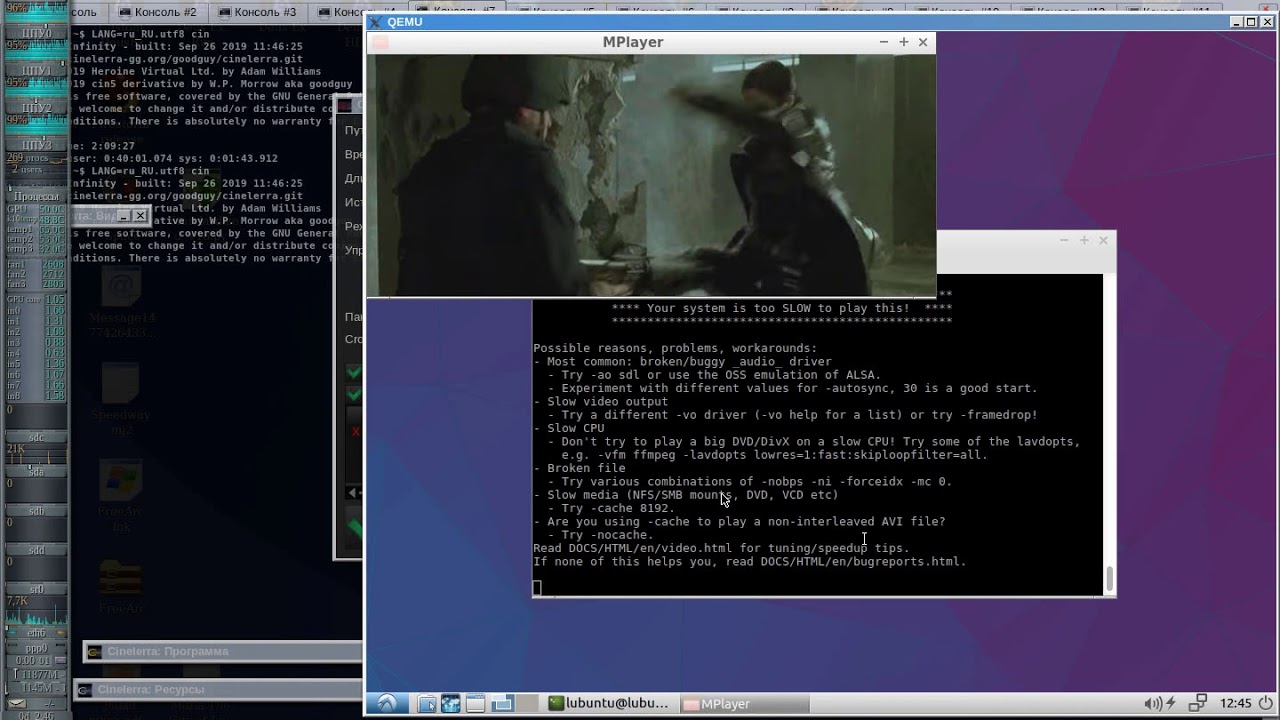Click the sda disk monitor label
1280x720 pixels.
[x=36, y=471]
